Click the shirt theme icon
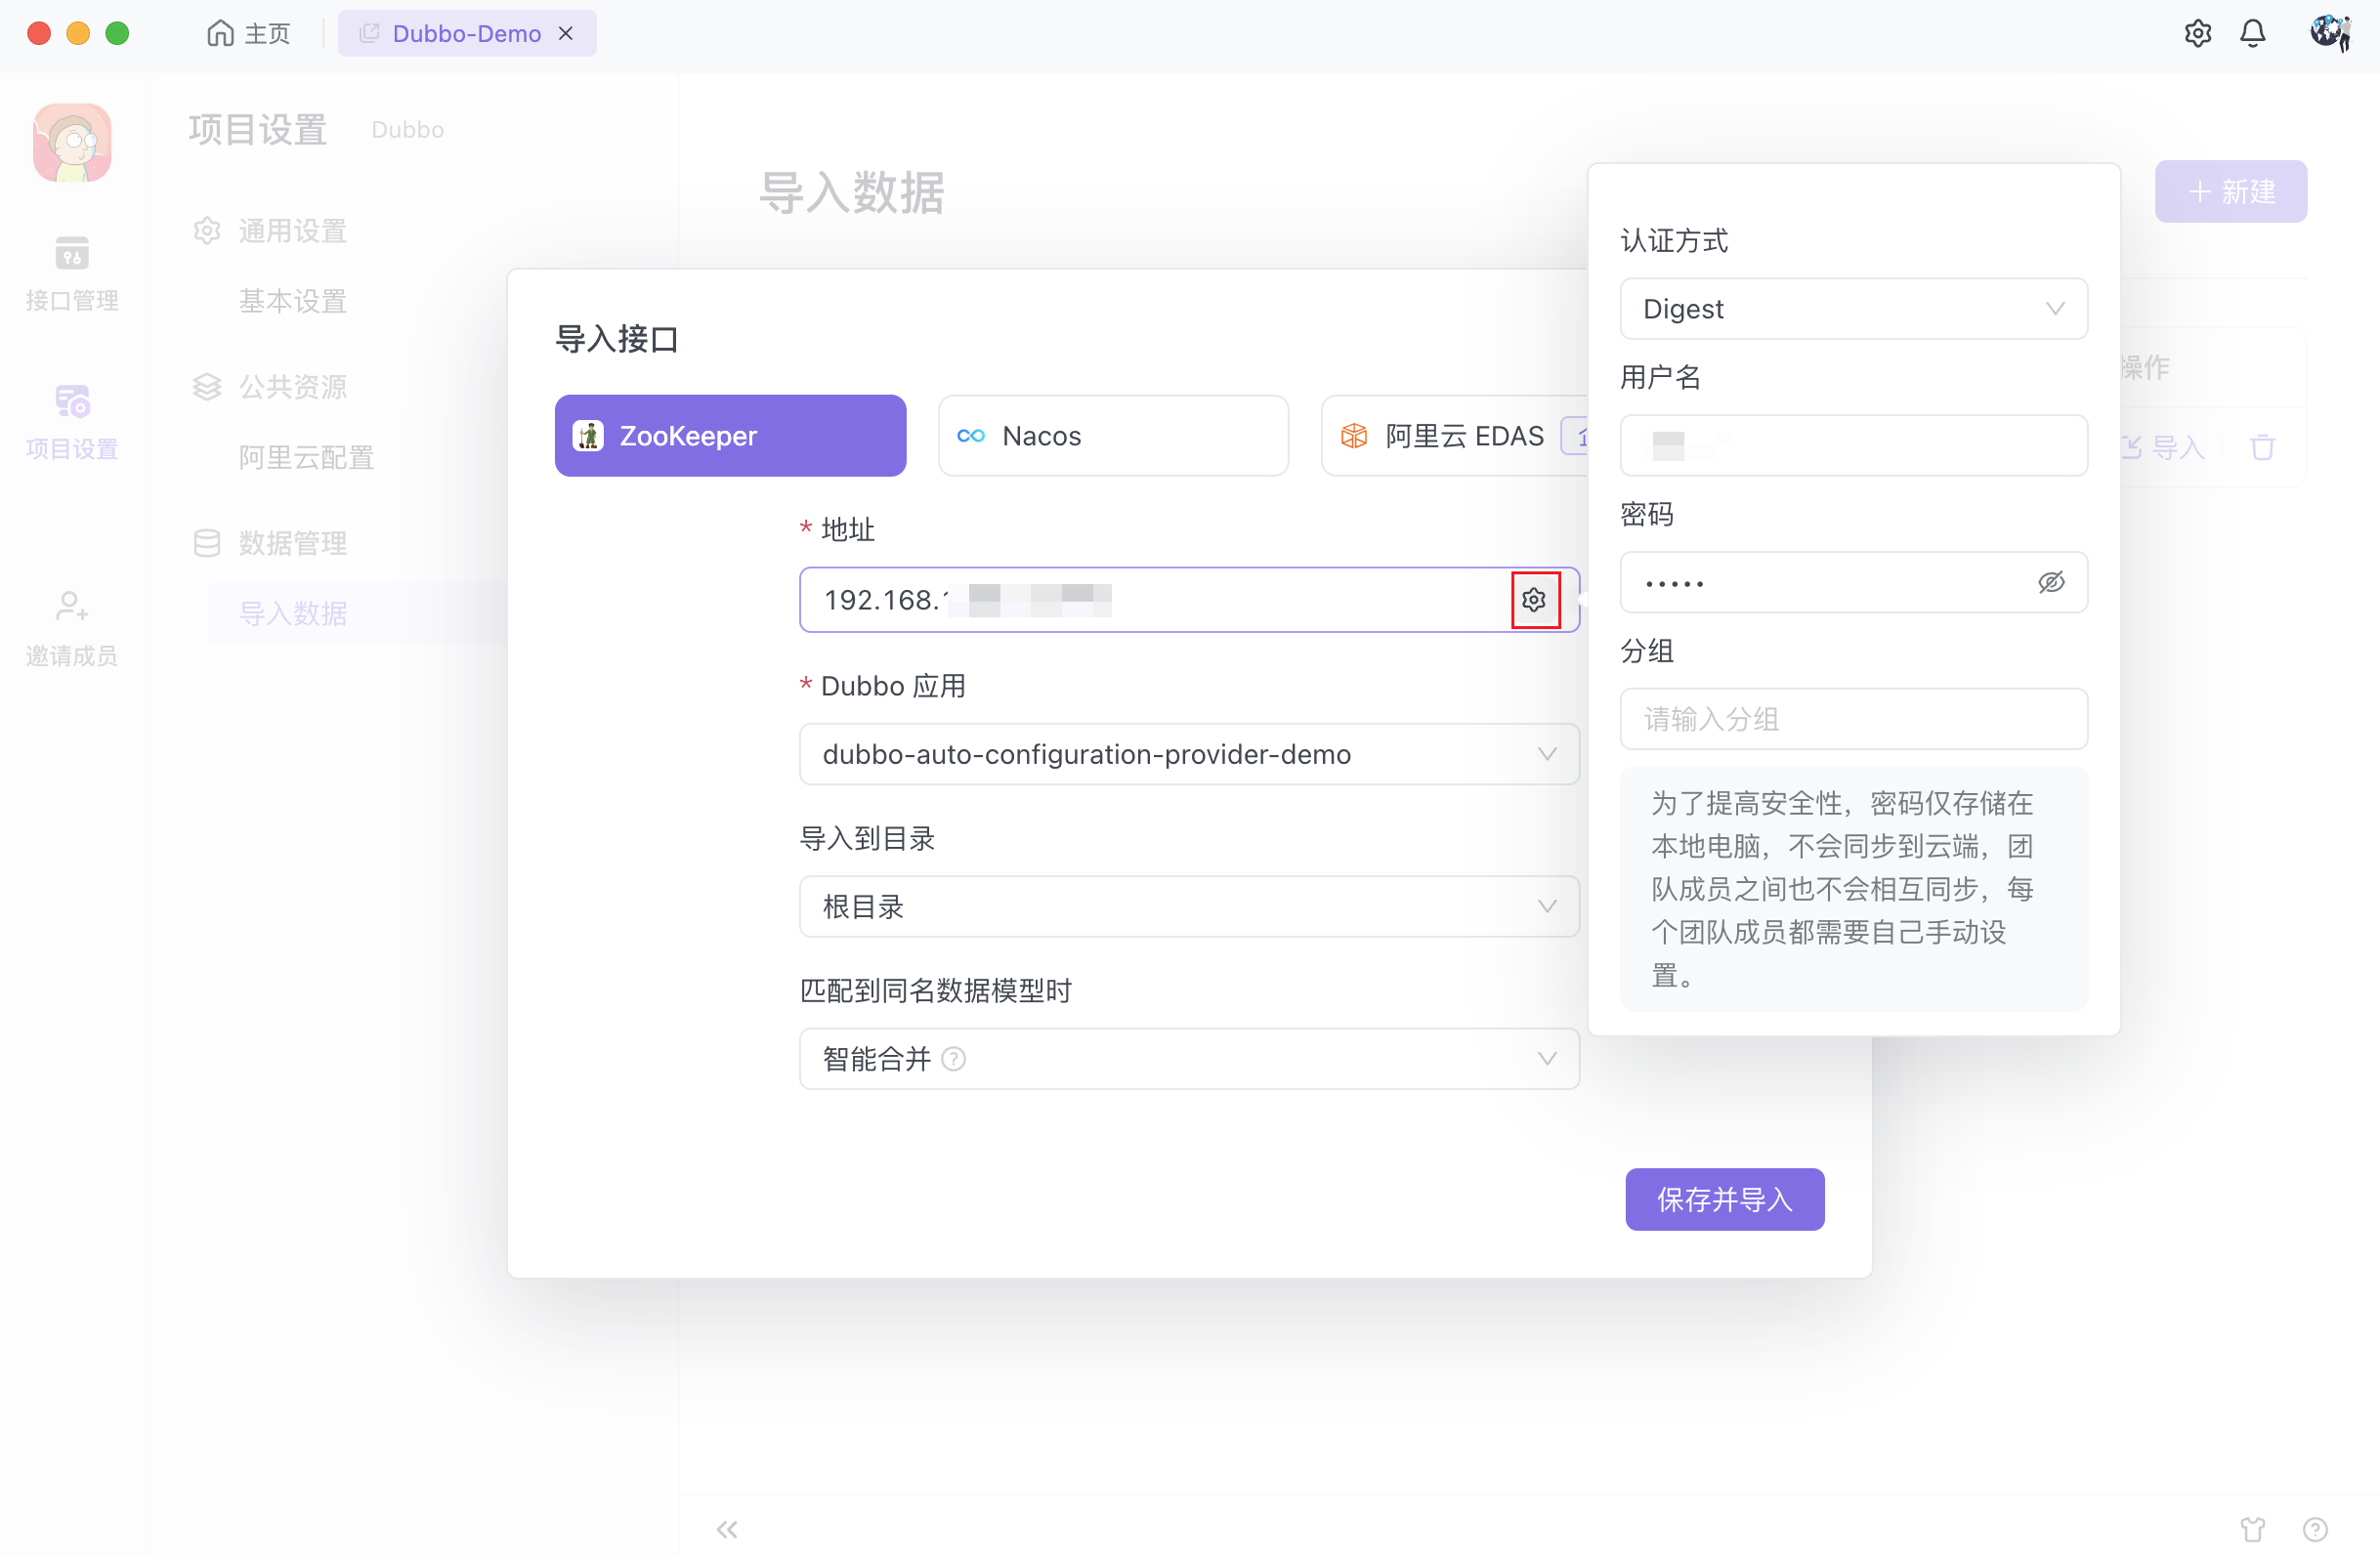Screen dimensions: 2380x1557 click(x=2252, y=1528)
